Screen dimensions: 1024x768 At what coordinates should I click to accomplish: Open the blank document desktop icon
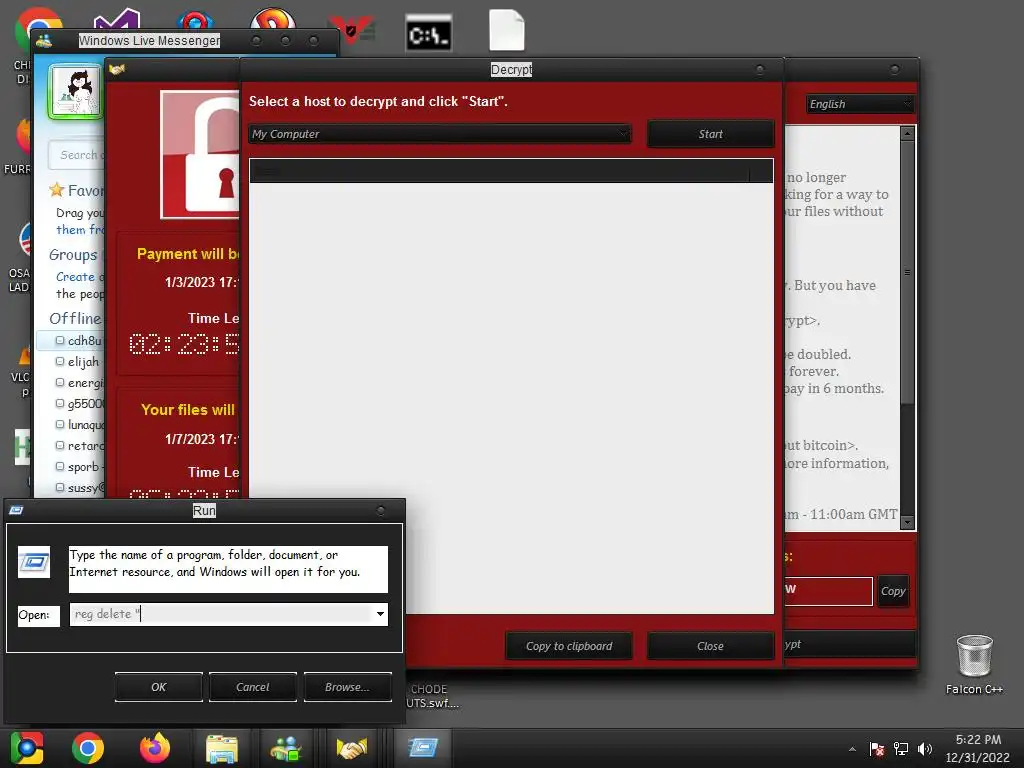point(506,30)
